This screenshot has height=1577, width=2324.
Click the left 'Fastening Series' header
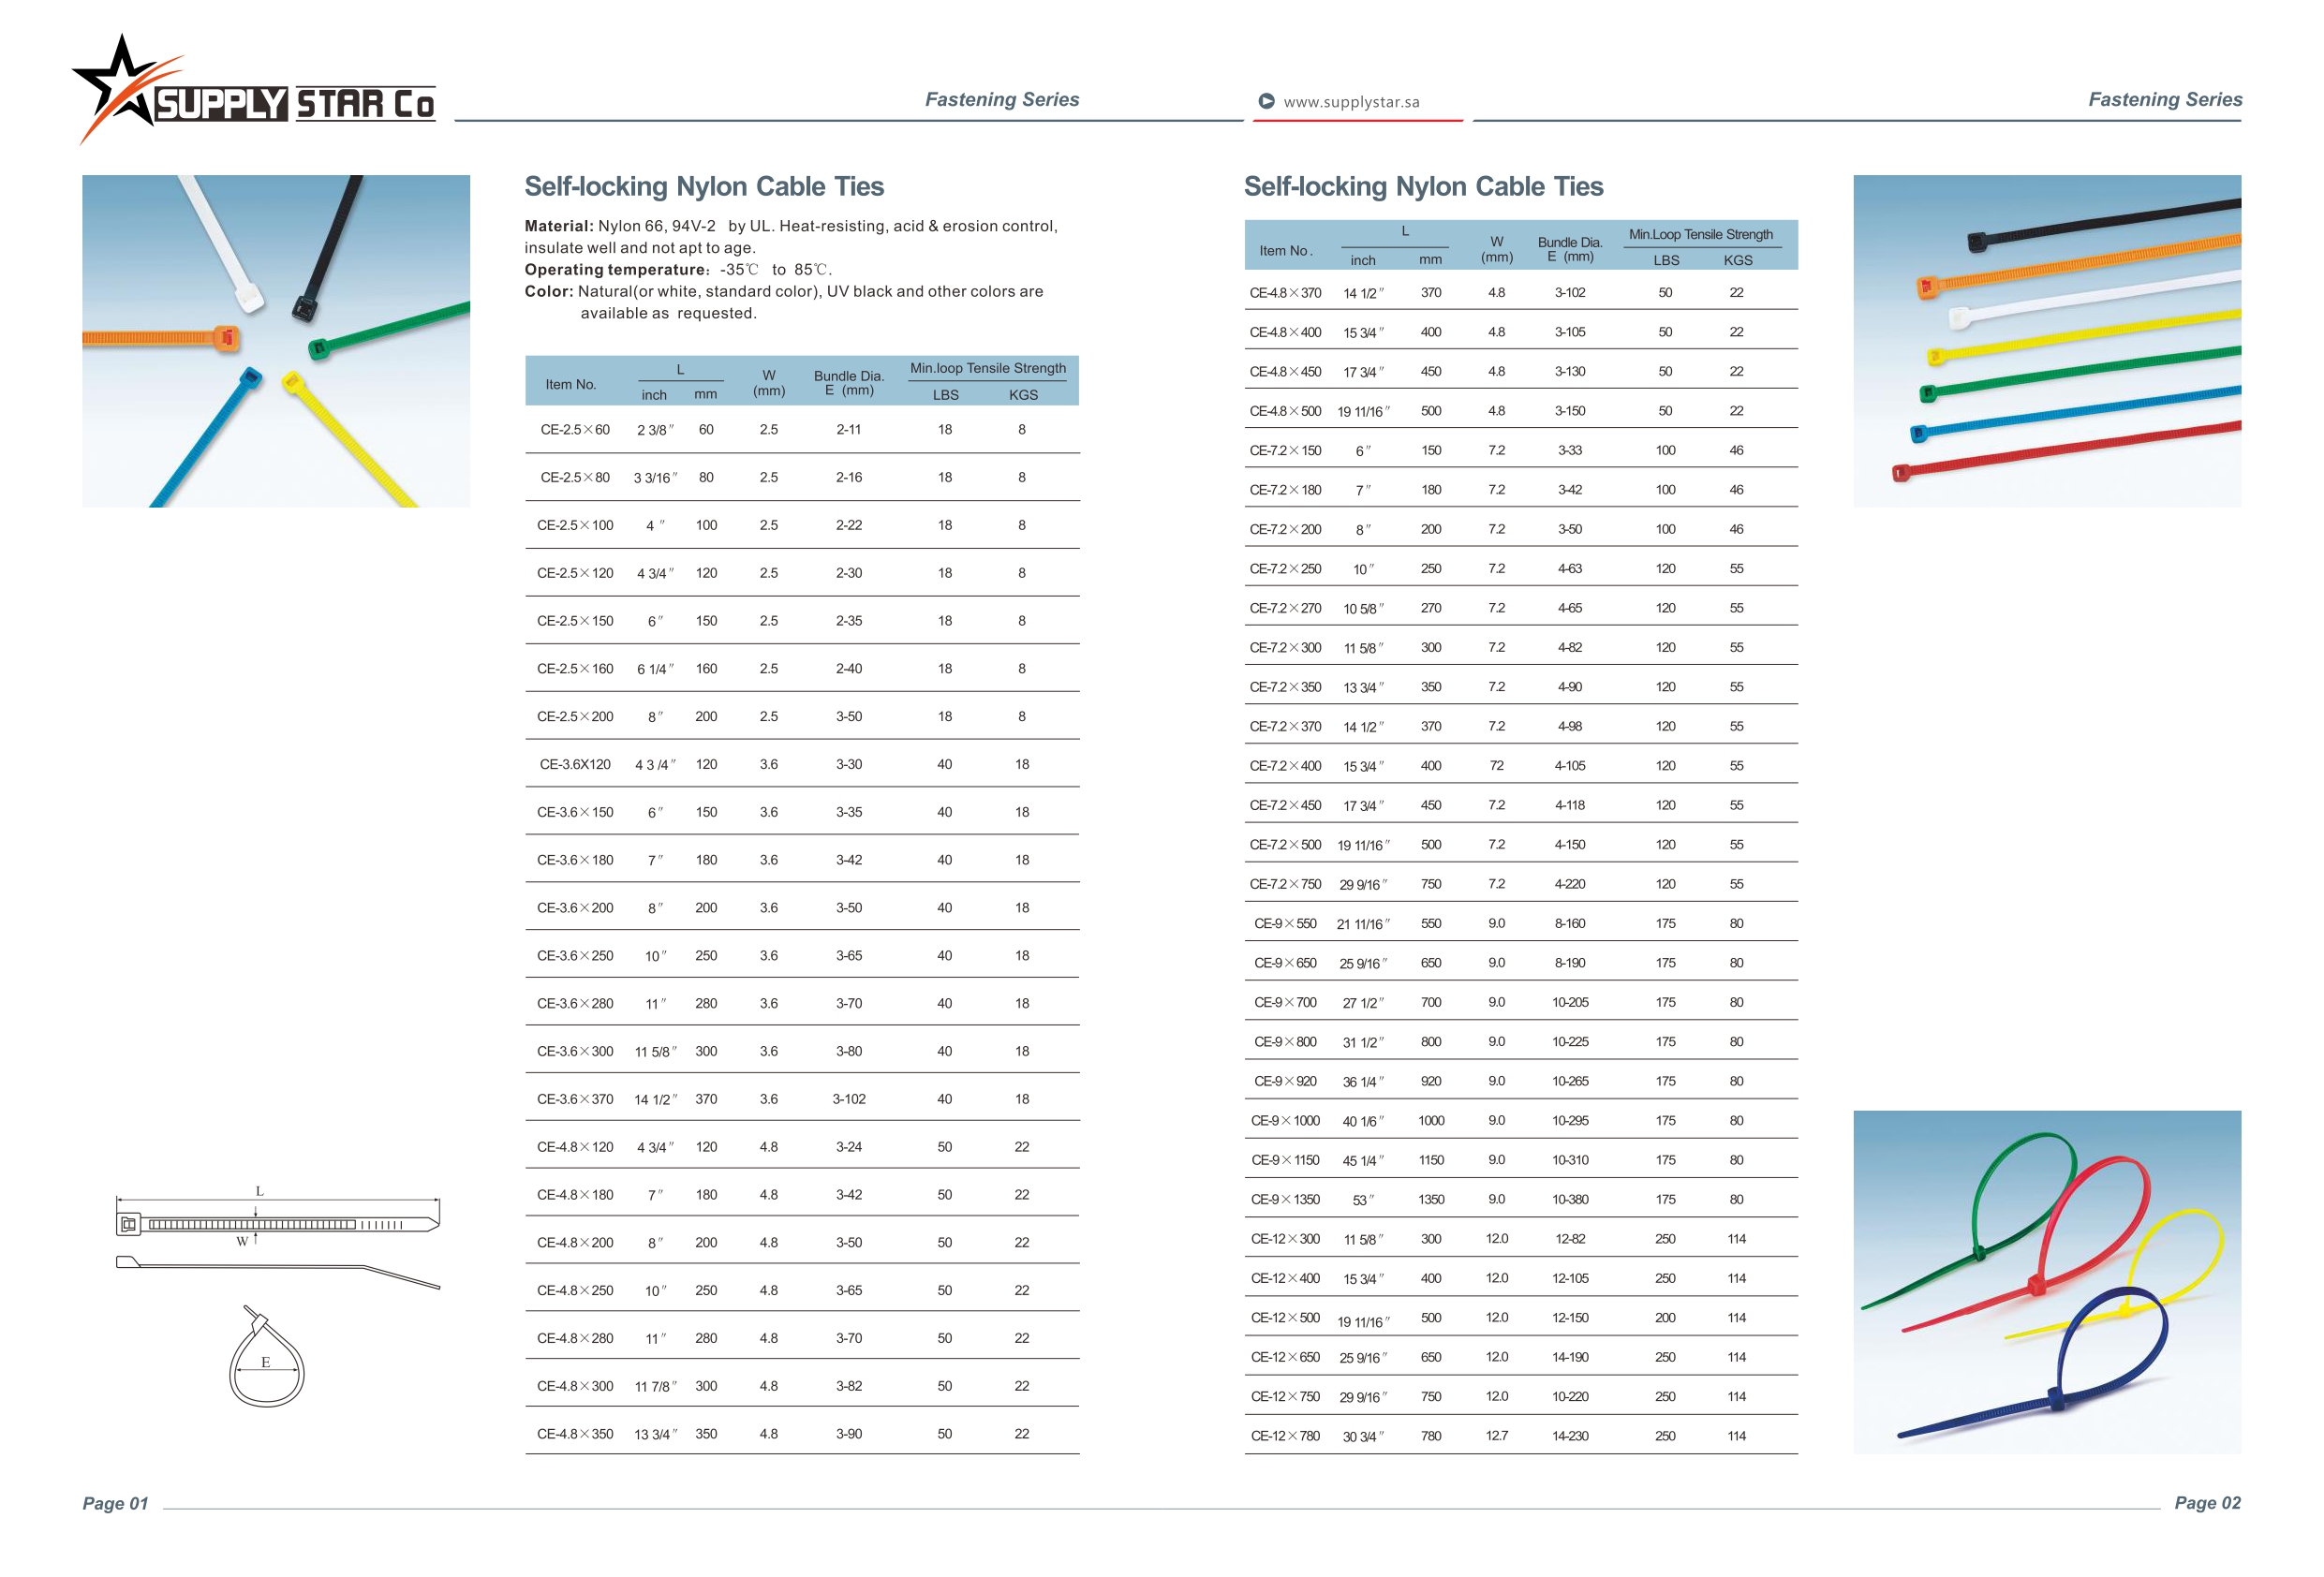tap(1001, 99)
